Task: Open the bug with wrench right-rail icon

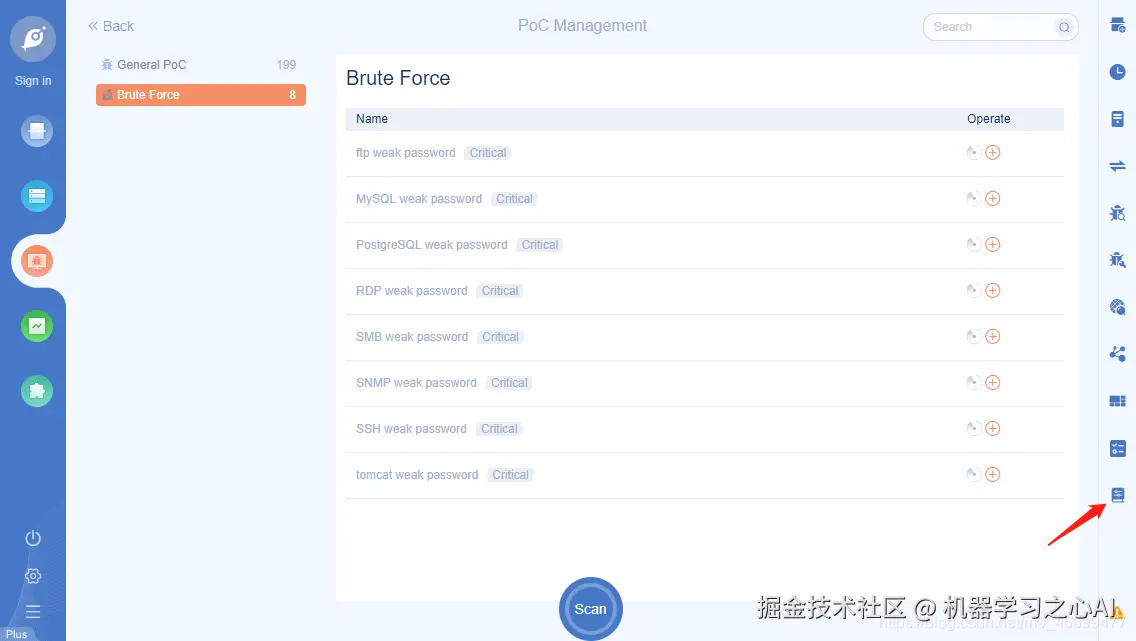Action: pyautogui.click(x=1117, y=260)
